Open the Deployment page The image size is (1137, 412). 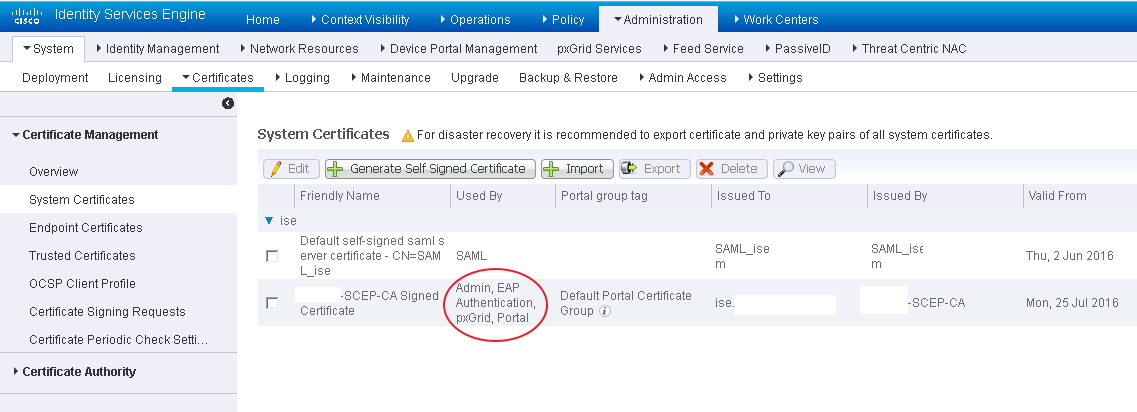click(x=55, y=78)
